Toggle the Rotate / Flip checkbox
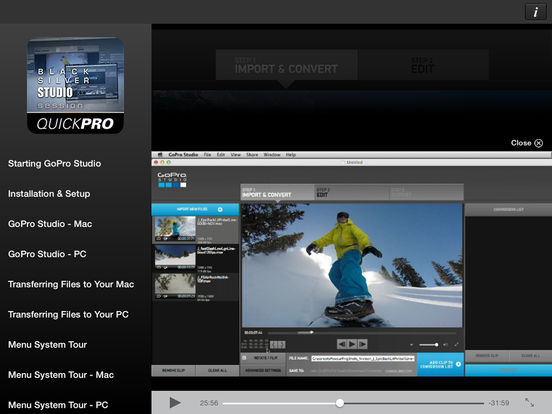The image size is (552, 414). click(x=244, y=358)
